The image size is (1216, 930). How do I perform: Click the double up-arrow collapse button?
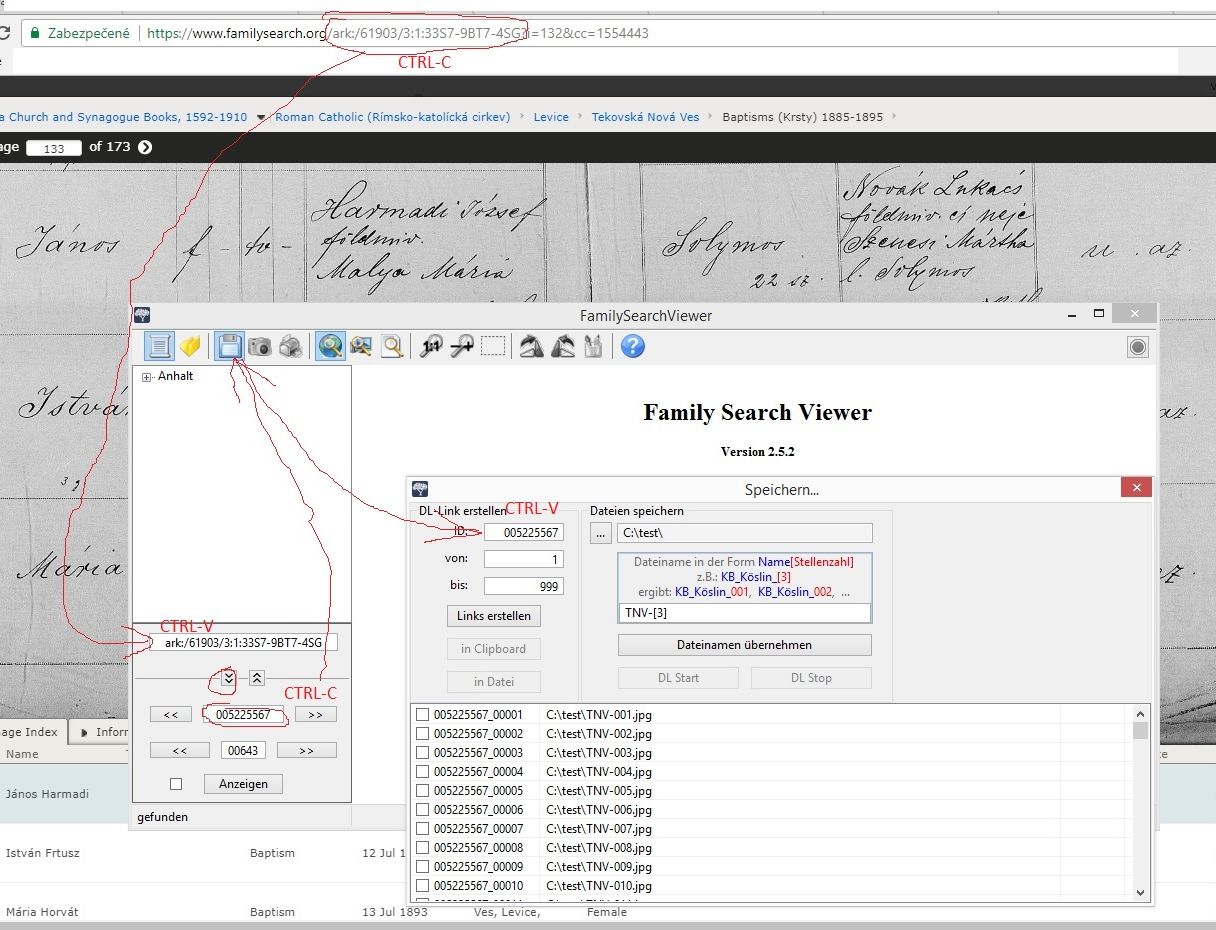point(257,677)
